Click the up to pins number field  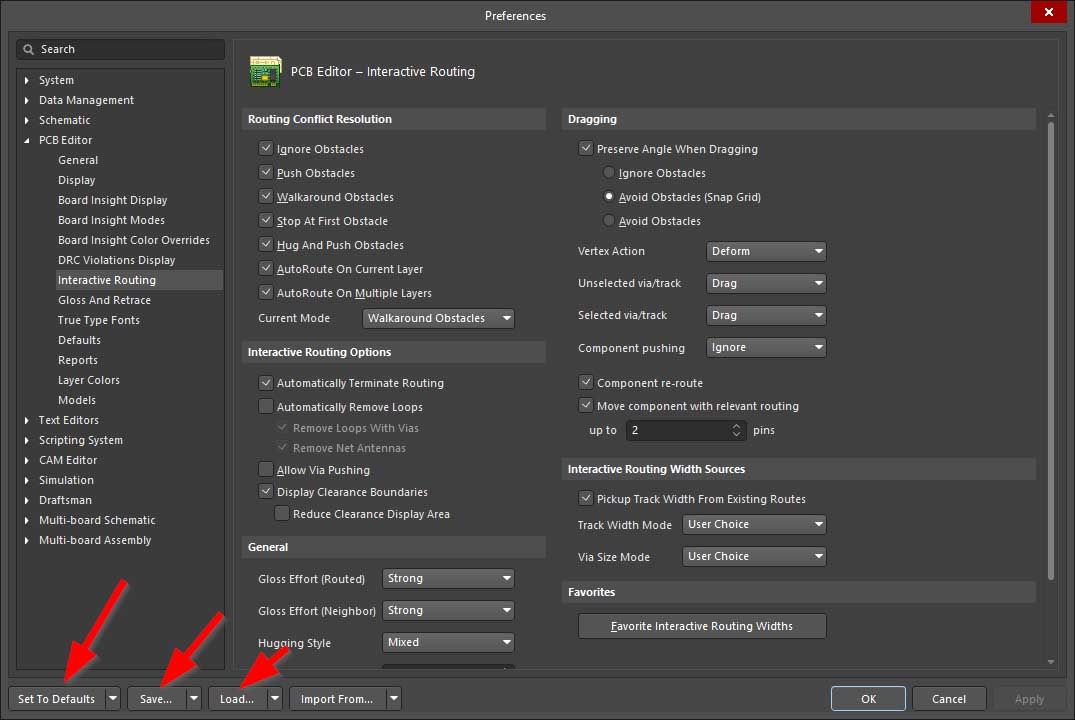(677, 430)
